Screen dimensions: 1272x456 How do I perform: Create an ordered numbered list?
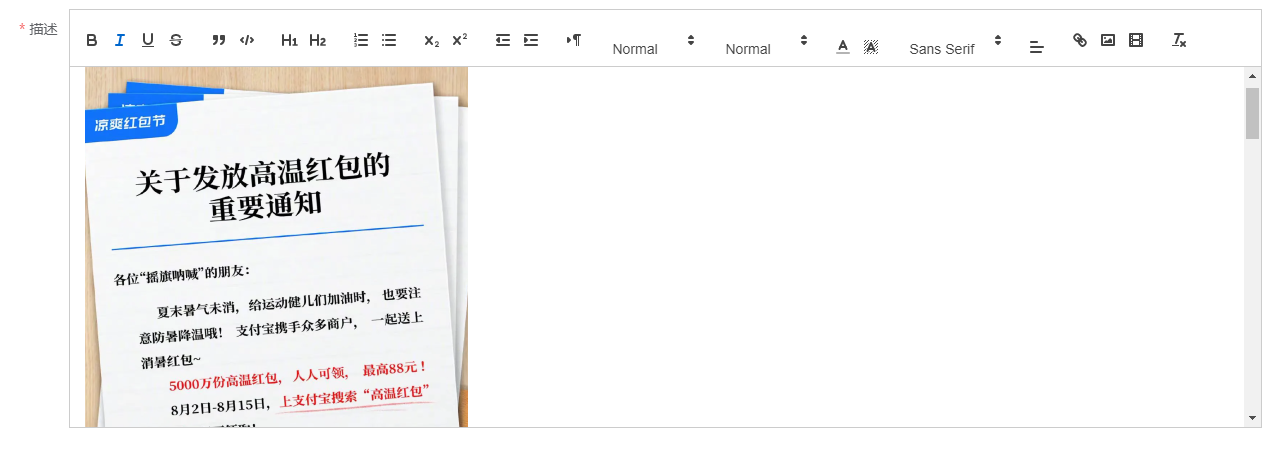pyautogui.click(x=361, y=40)
